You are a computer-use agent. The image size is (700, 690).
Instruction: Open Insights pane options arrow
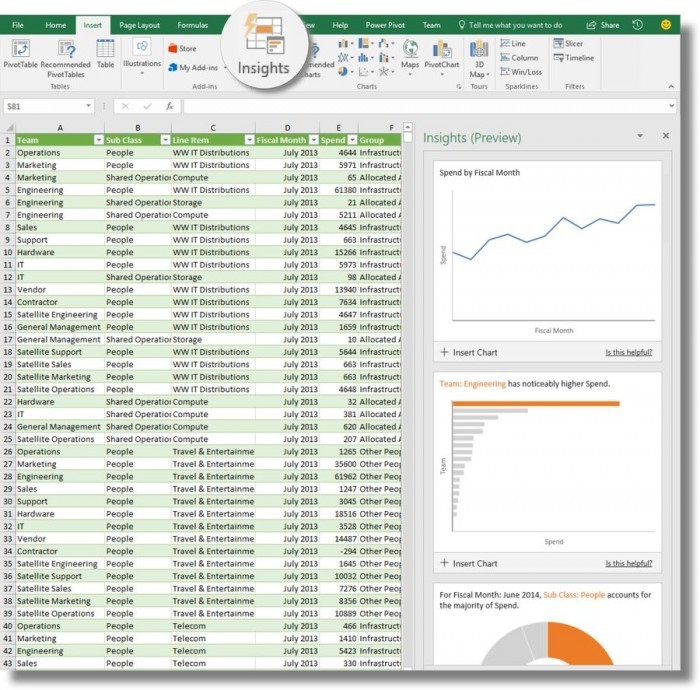[x=640, y=136]
